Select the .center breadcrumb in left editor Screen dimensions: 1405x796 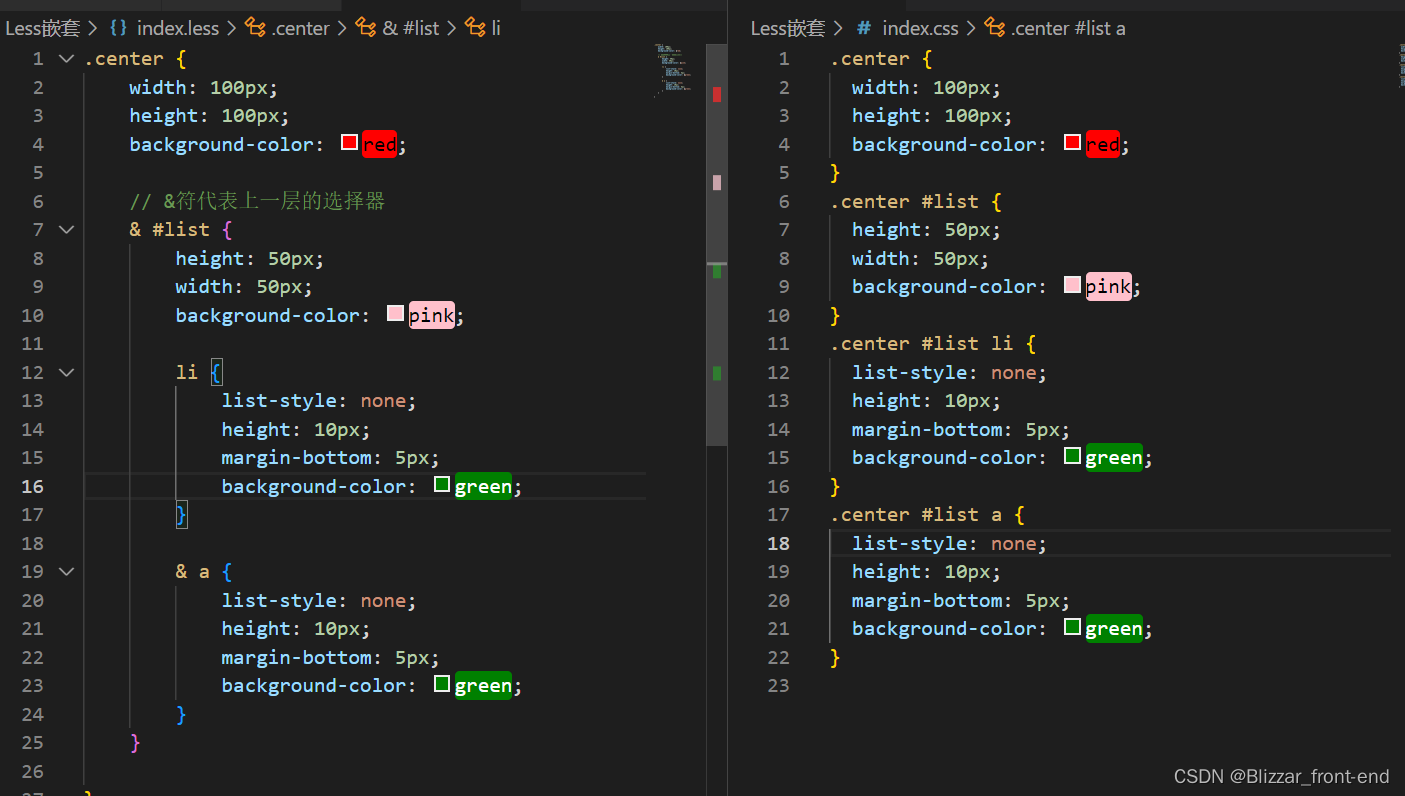300,28
